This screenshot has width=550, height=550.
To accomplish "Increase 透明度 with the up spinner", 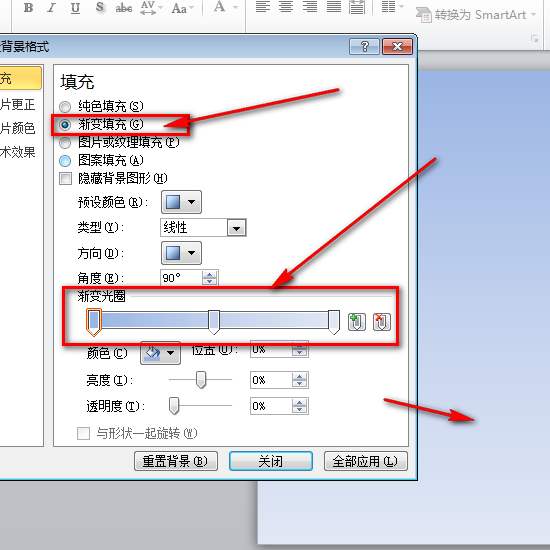I will (x=299, y=403).
